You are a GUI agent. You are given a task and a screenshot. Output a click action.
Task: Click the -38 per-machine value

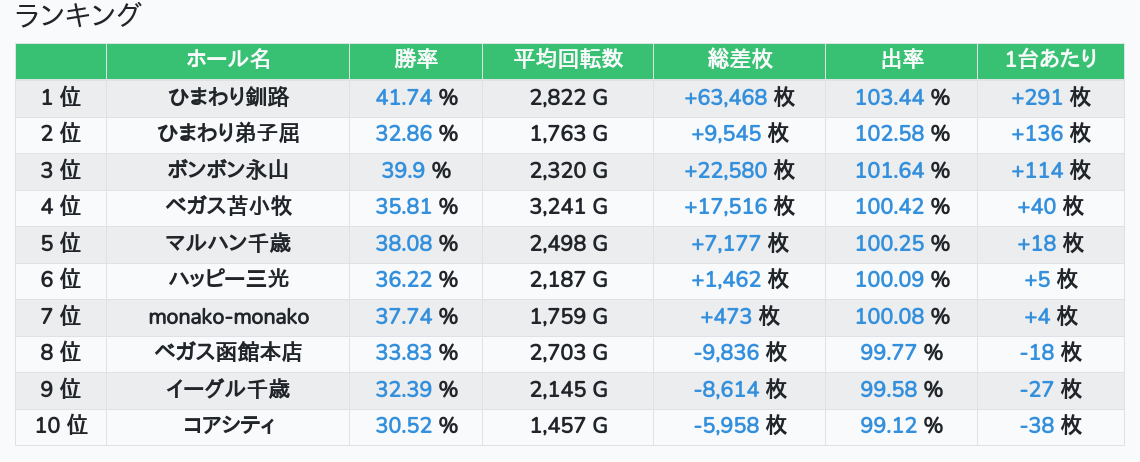click(x=1037, y=426)
